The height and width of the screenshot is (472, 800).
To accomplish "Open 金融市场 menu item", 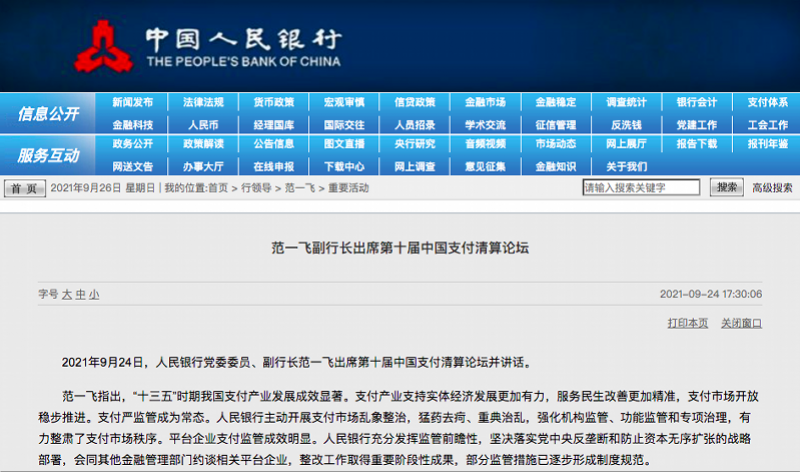I will (485, 102).
